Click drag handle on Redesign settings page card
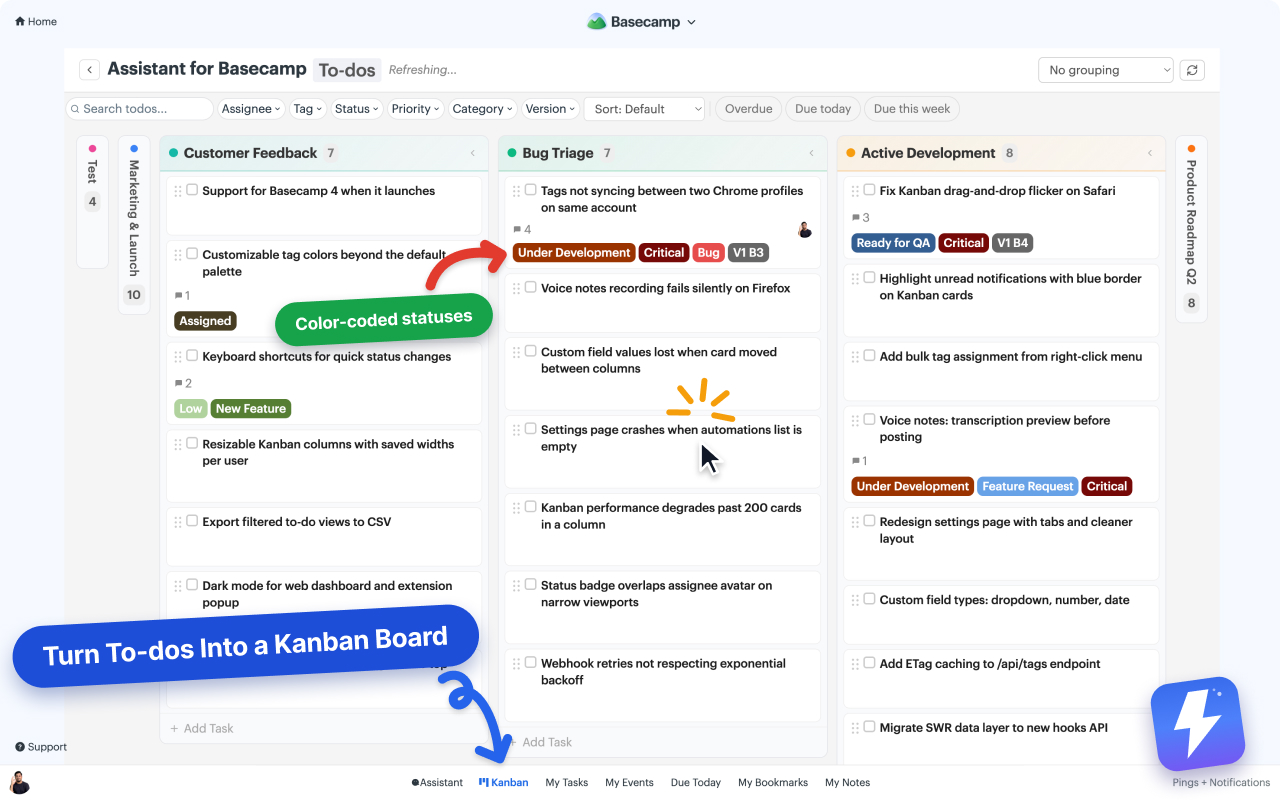1280x800 pixels. click(x=855, y=522)
